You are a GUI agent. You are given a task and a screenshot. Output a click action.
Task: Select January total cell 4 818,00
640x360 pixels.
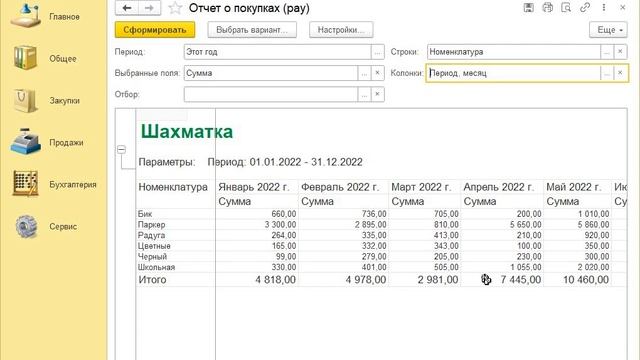tap(276, 280)
